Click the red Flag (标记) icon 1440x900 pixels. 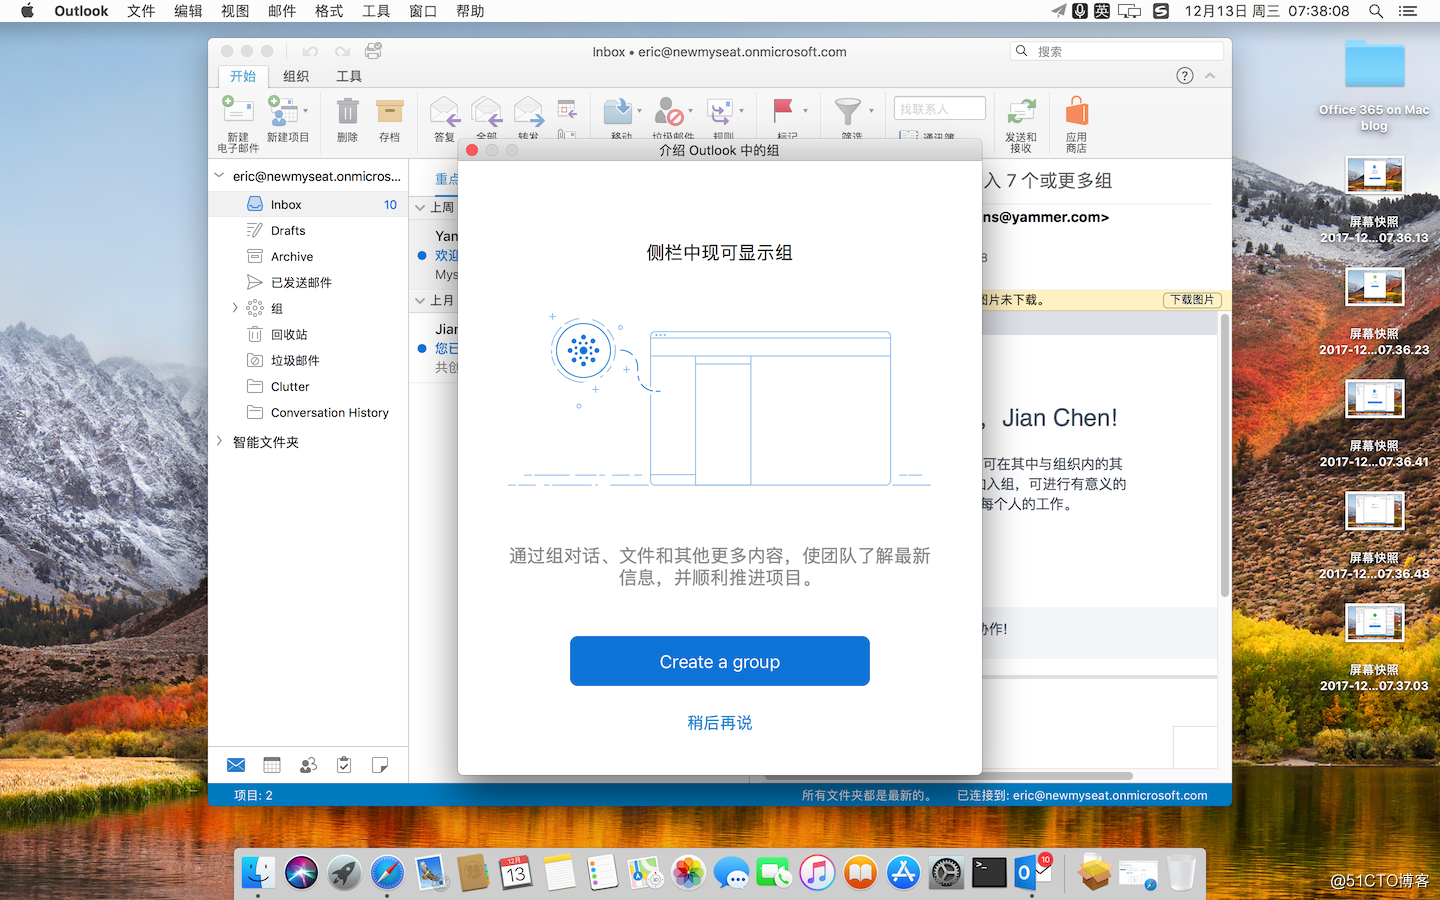(x=783, y=110)
